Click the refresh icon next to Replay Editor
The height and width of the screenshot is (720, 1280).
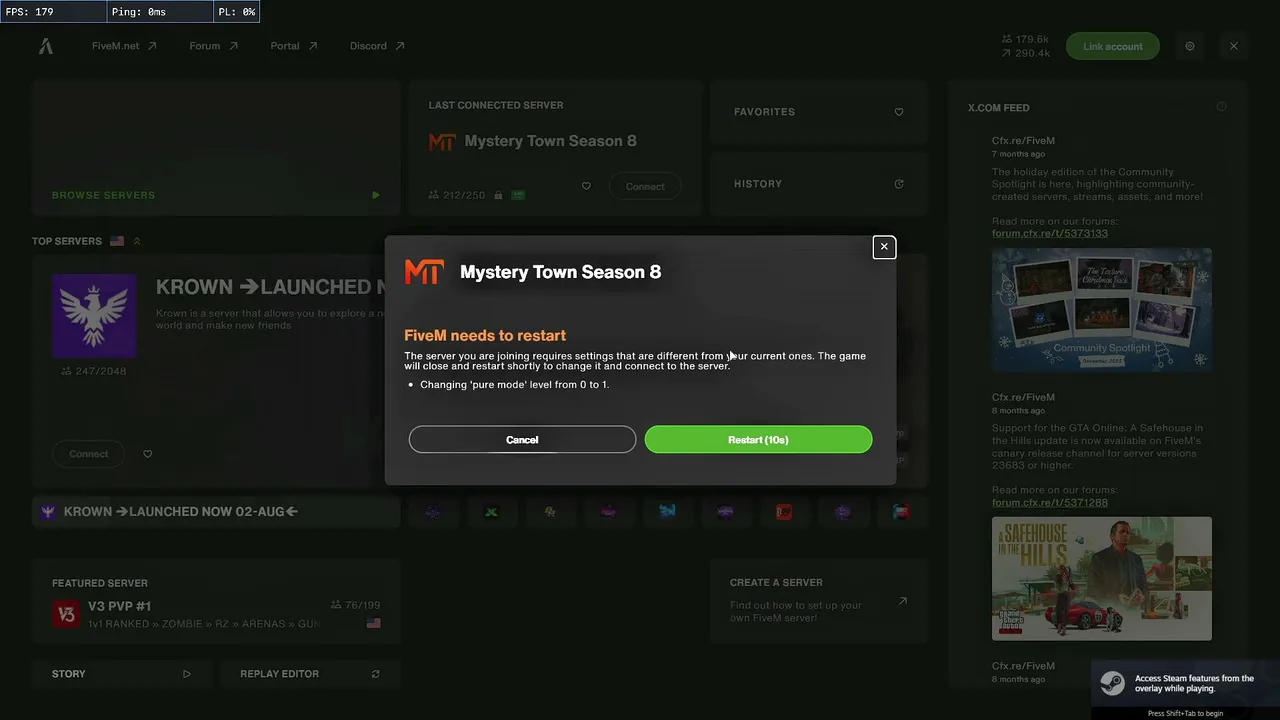pos(376,674)
